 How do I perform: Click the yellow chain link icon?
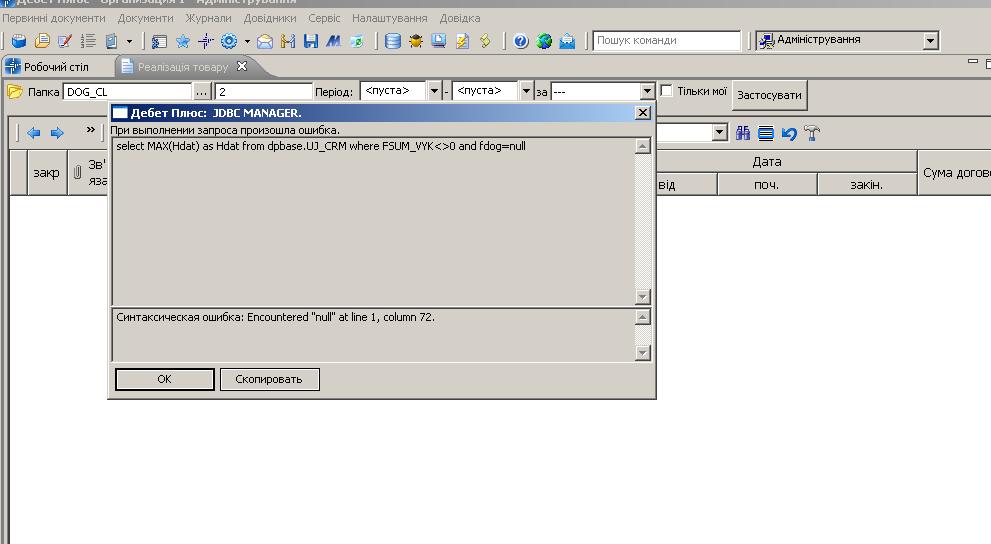(x=485, y=42)
